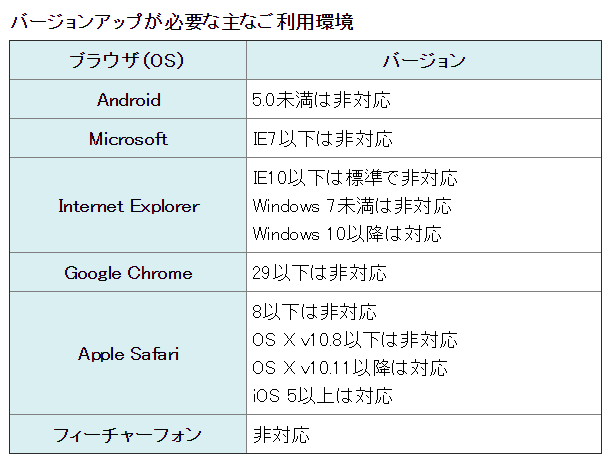This screenshot has width=609, height=465.
Task: Select the フィーチャーフォン row label
Action: pyautogui.click(x=128, y=435)
